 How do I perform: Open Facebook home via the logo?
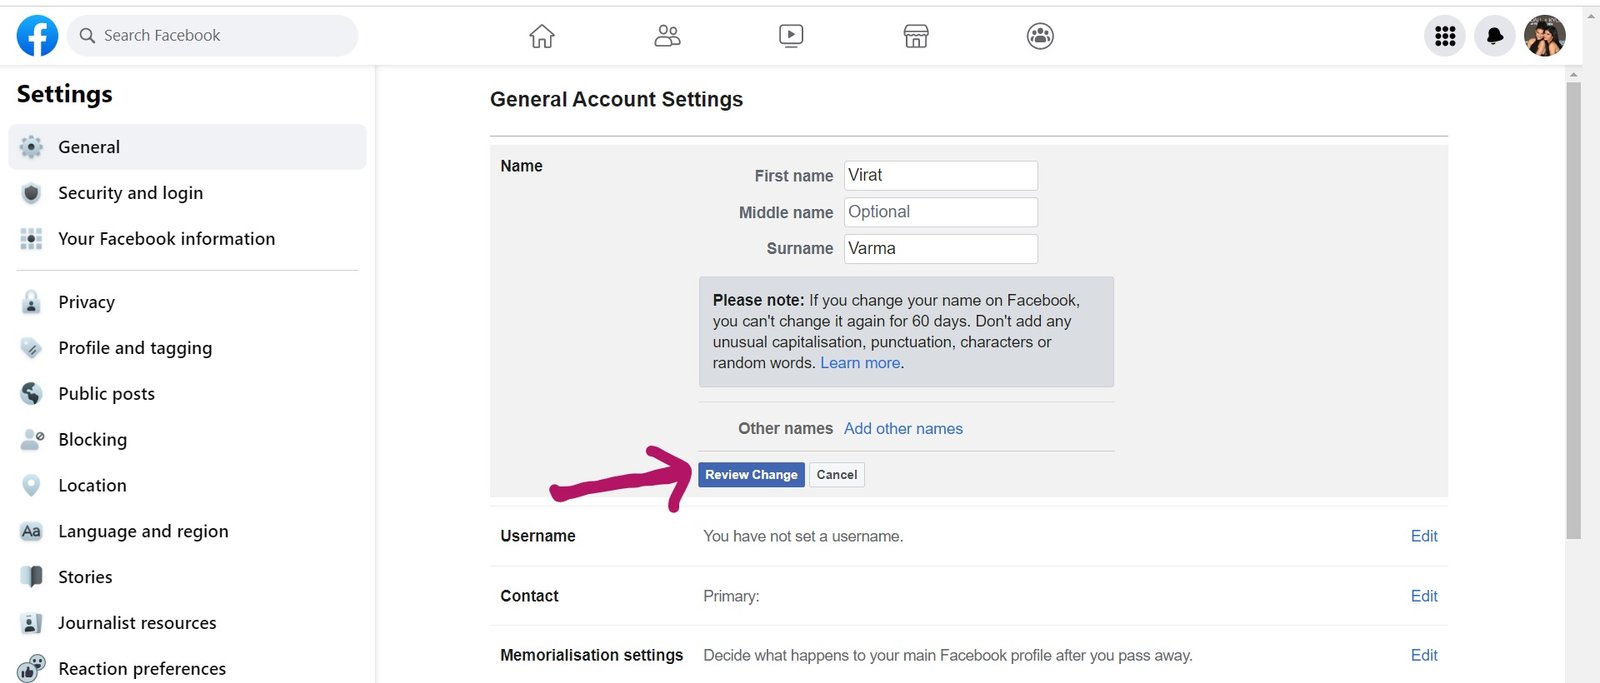tap(37, 36)
